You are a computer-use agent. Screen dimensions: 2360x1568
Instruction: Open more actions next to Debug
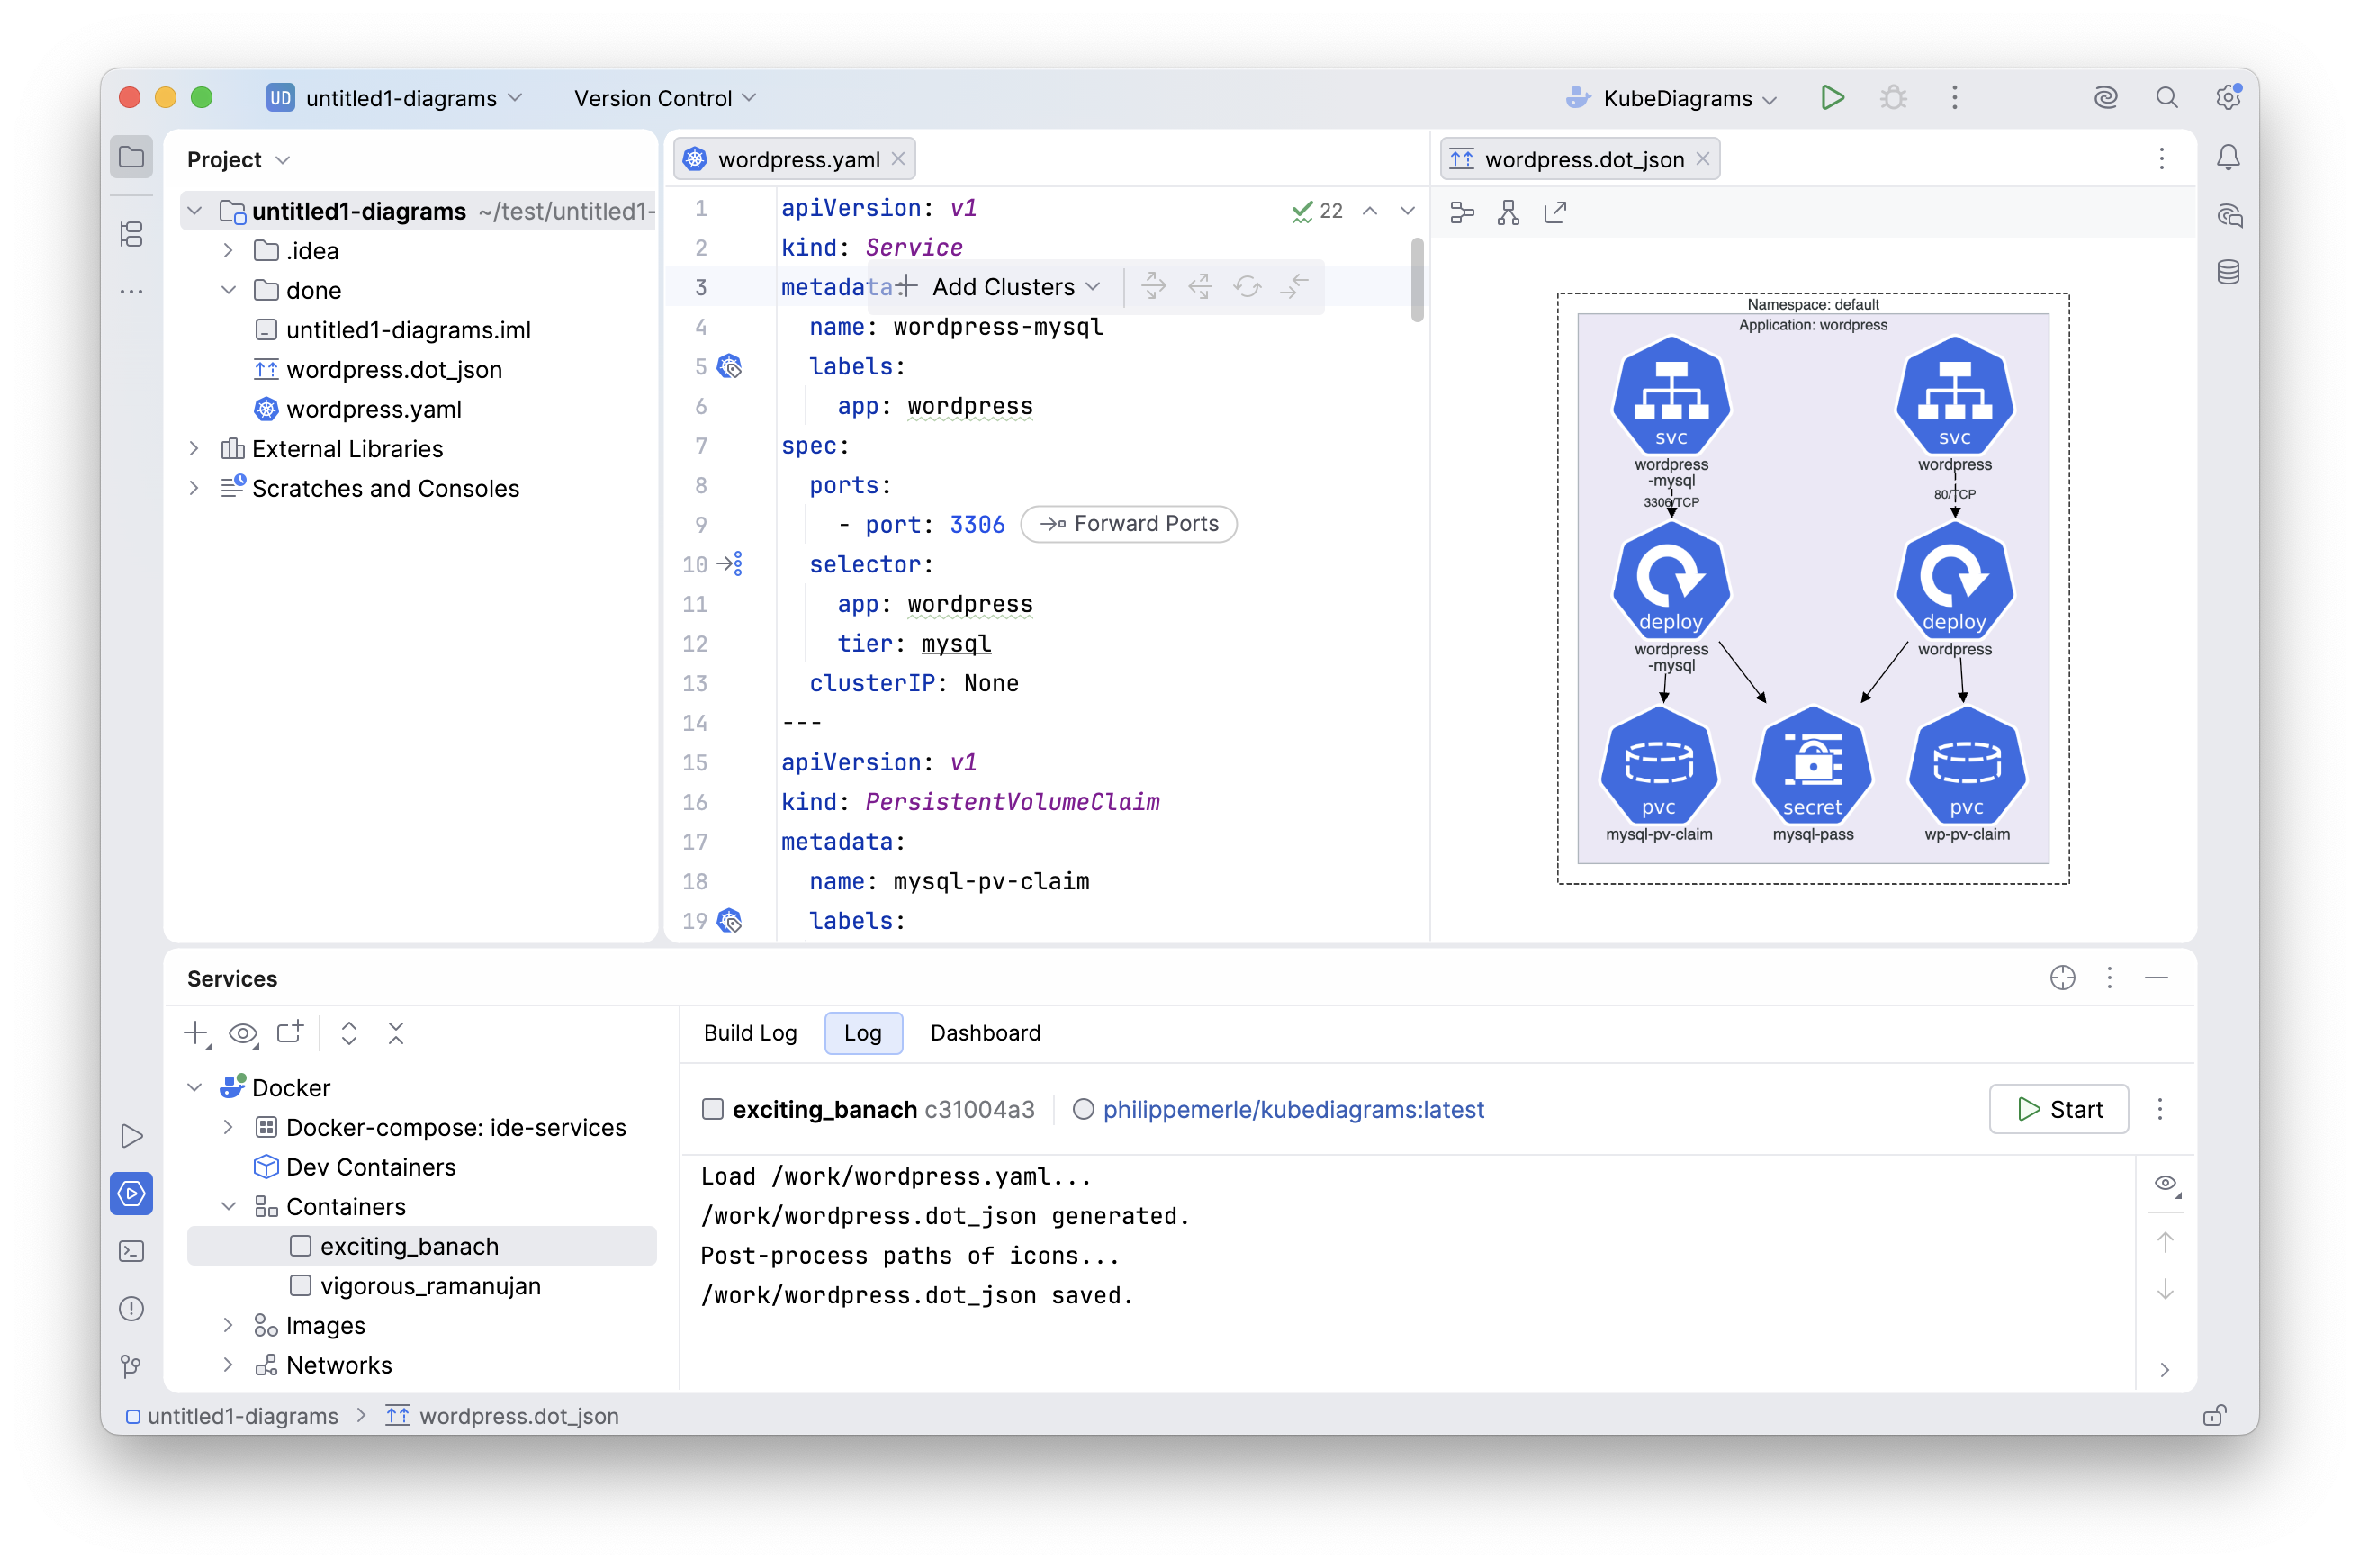point(1954,98)
